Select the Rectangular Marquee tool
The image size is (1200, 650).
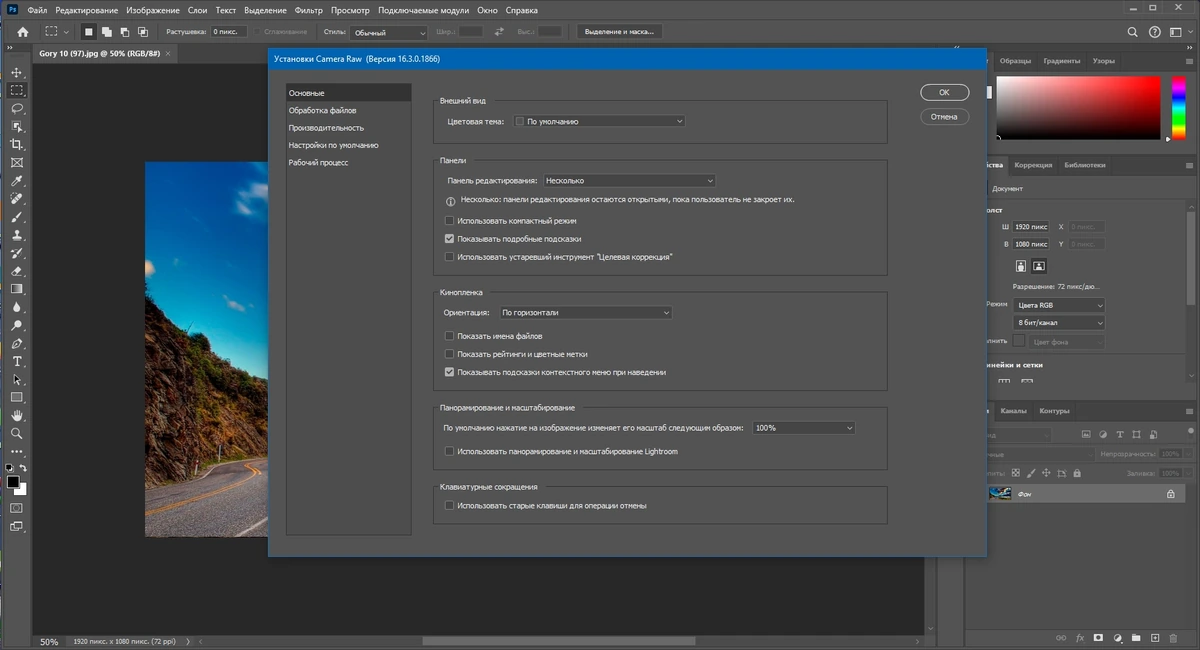[17, 91]
